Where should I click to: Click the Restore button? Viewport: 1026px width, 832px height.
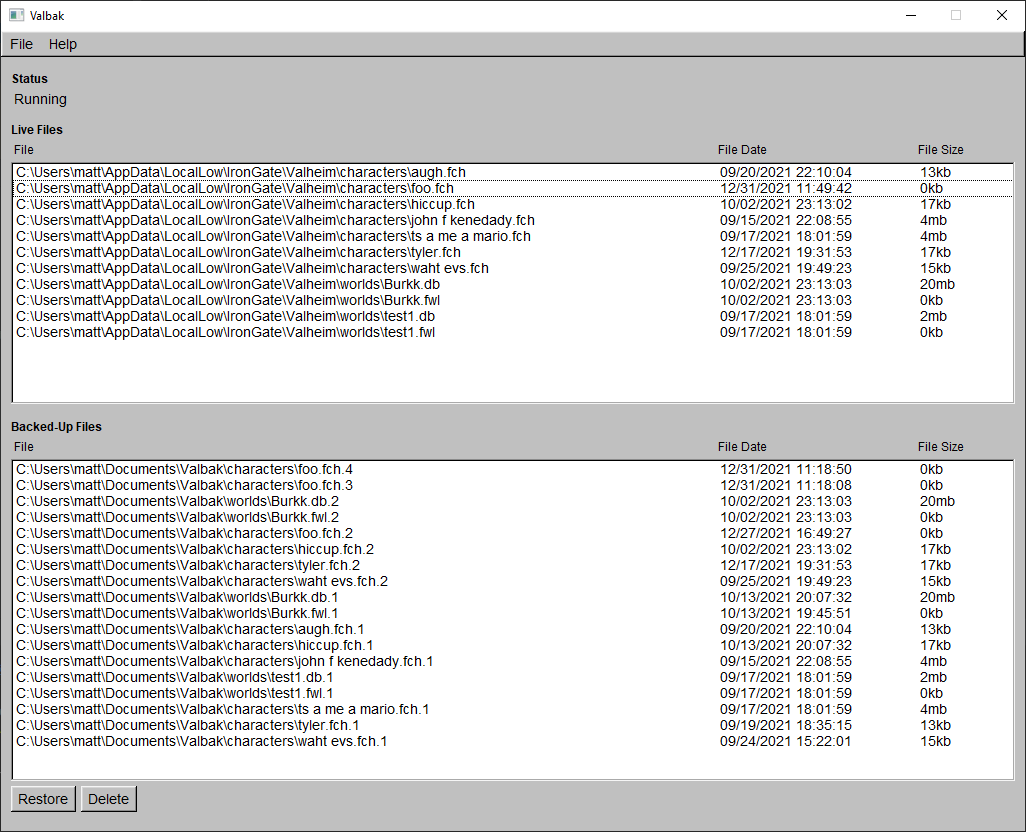point(43,799)
